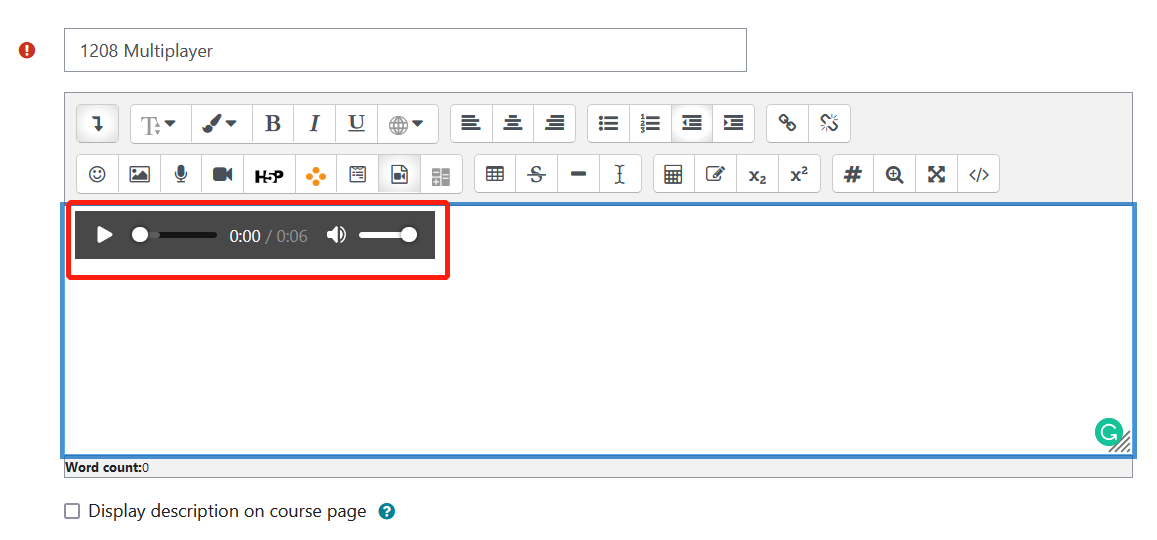
Task: Insert a numbered list
Action: (650, 124)
